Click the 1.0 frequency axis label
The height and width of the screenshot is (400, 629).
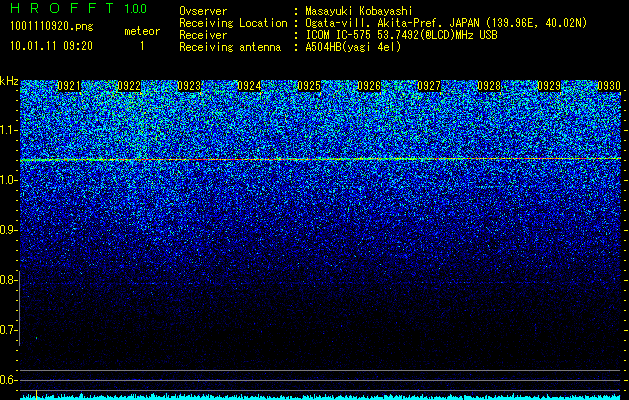coord(8,181)
